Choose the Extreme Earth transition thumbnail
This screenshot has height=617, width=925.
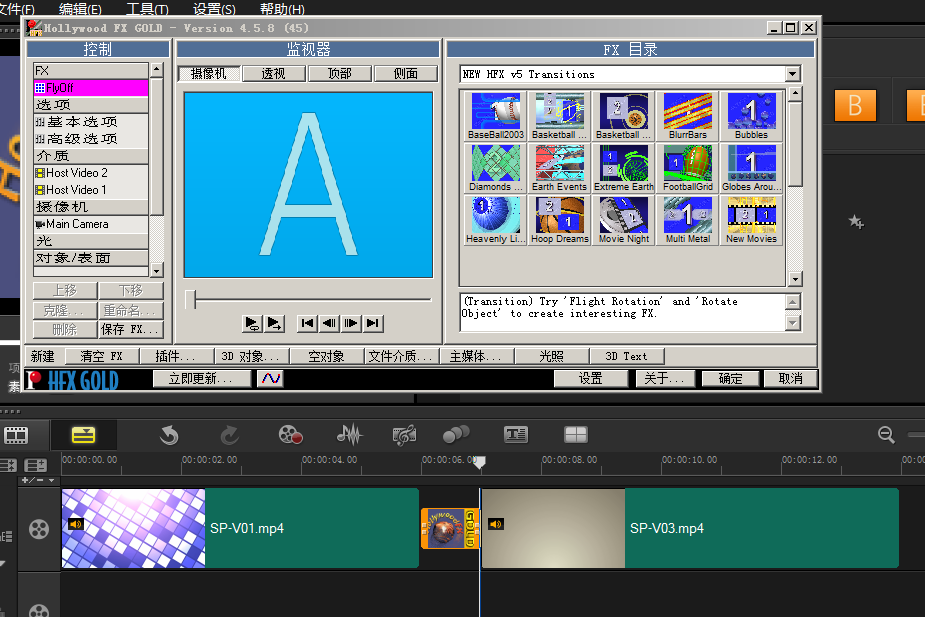tap(624, 168)
